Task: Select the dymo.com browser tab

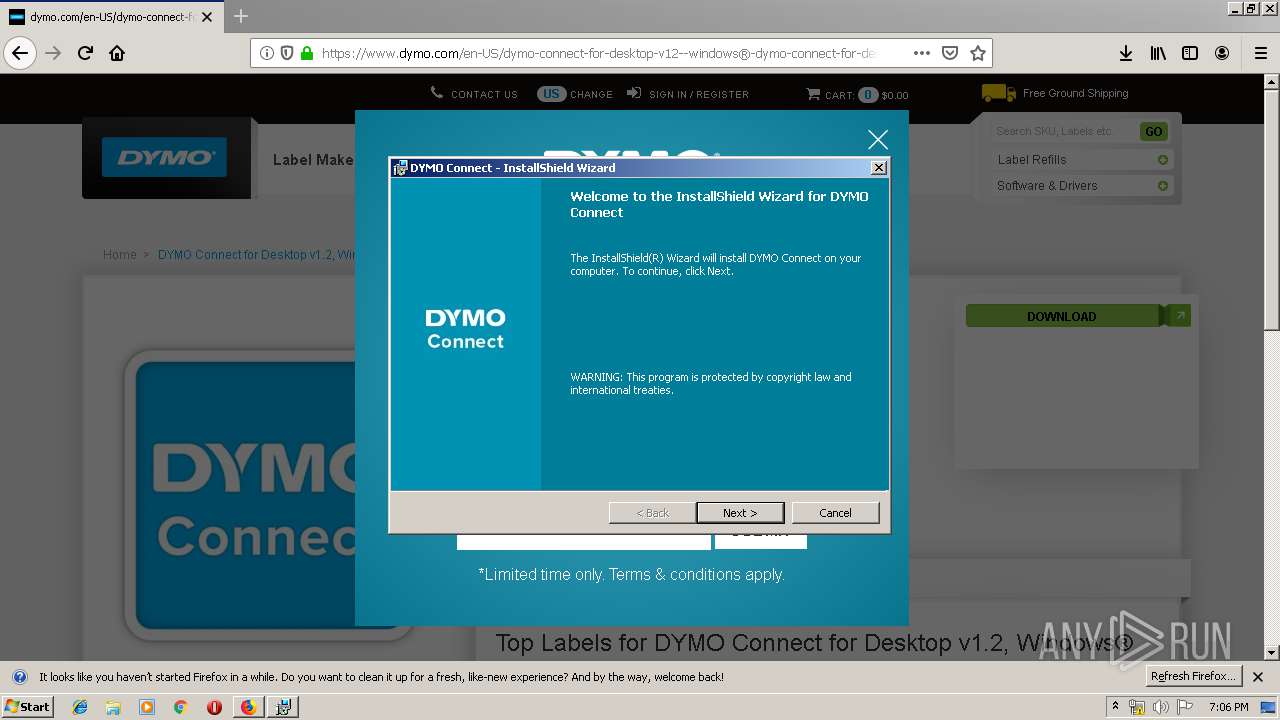Action: [112, 17]
